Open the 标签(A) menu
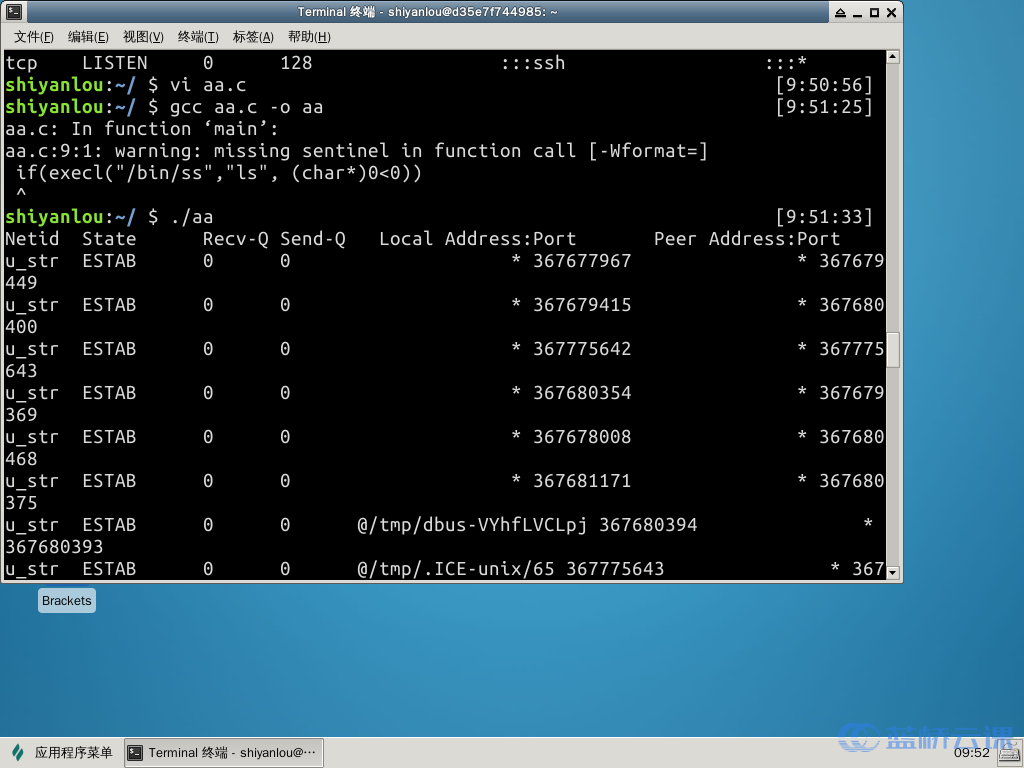 point(253,37)
